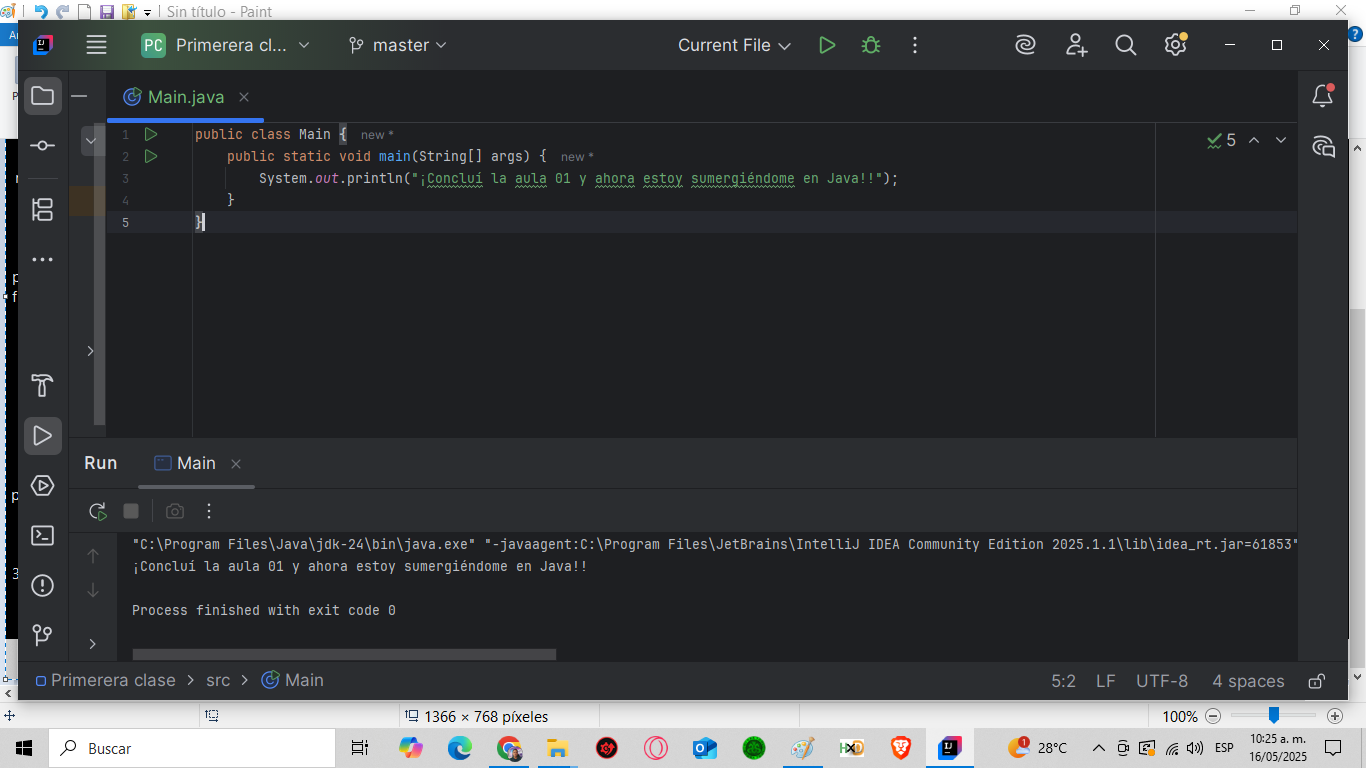Show more tool windows ellipsis in left sidebar
Image resolution: width=1366 pixels, height=768 pixels.
[x=42, y=260]
